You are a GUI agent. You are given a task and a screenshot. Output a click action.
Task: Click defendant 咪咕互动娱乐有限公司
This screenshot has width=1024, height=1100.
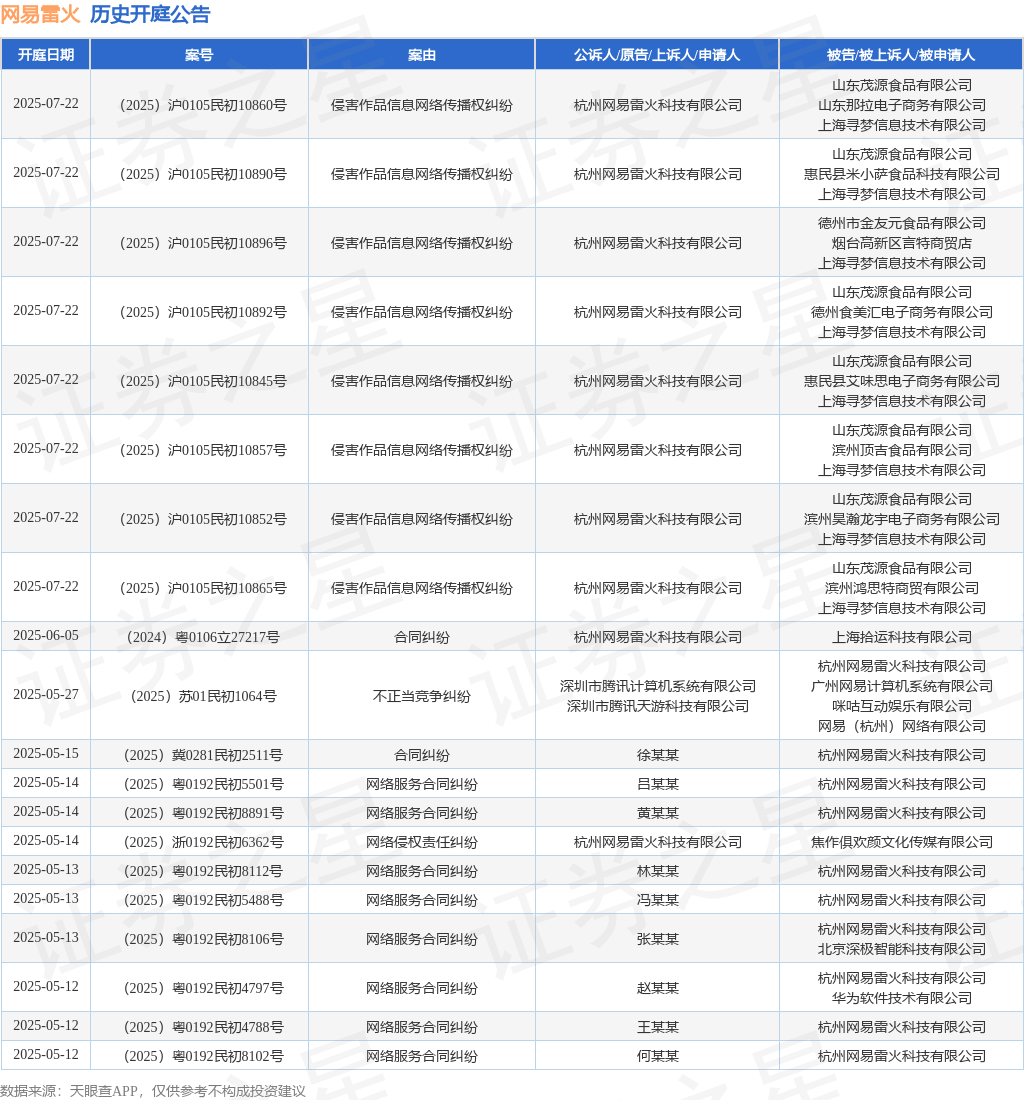[x=902, y=706]
